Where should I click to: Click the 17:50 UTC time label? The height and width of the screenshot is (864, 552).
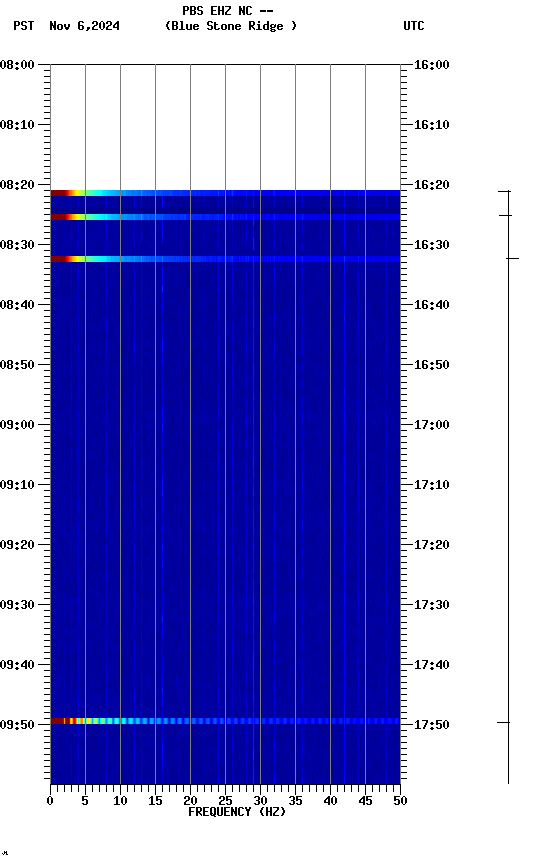[432, 725]
